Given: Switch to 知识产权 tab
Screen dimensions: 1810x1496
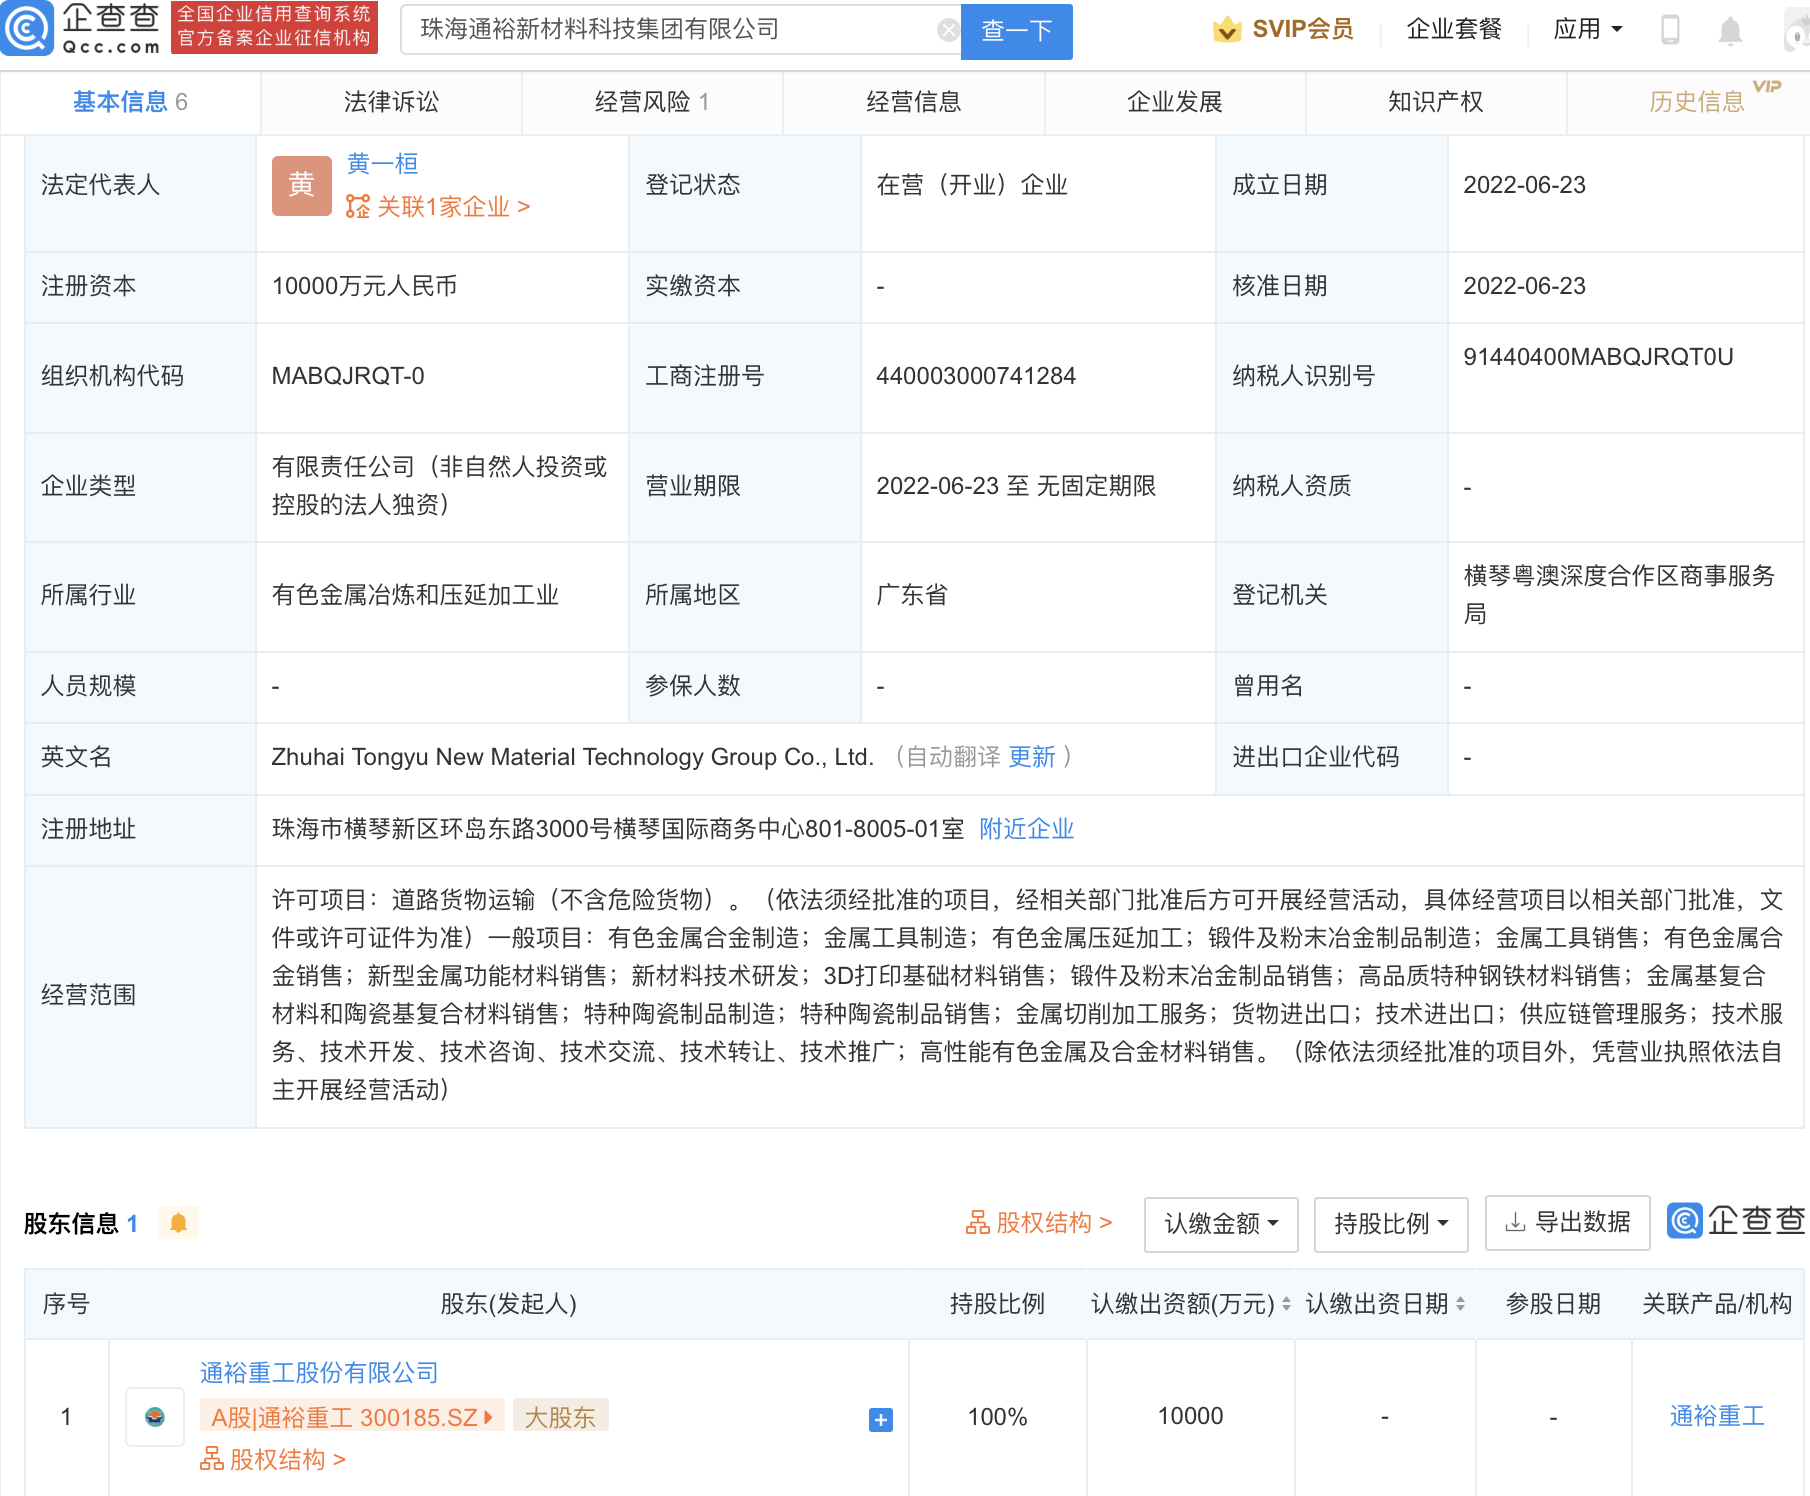Looking at the screenshot, I should click(x=1435, y=102).
